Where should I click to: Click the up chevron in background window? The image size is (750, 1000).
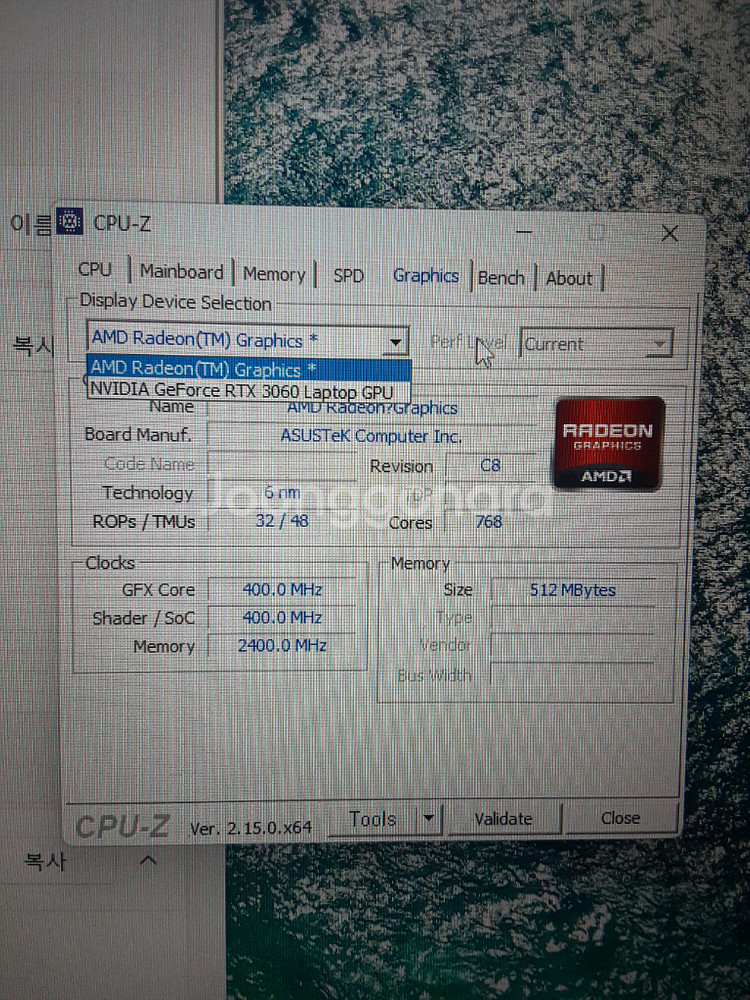pyautogui.click(x=148, y=861)
